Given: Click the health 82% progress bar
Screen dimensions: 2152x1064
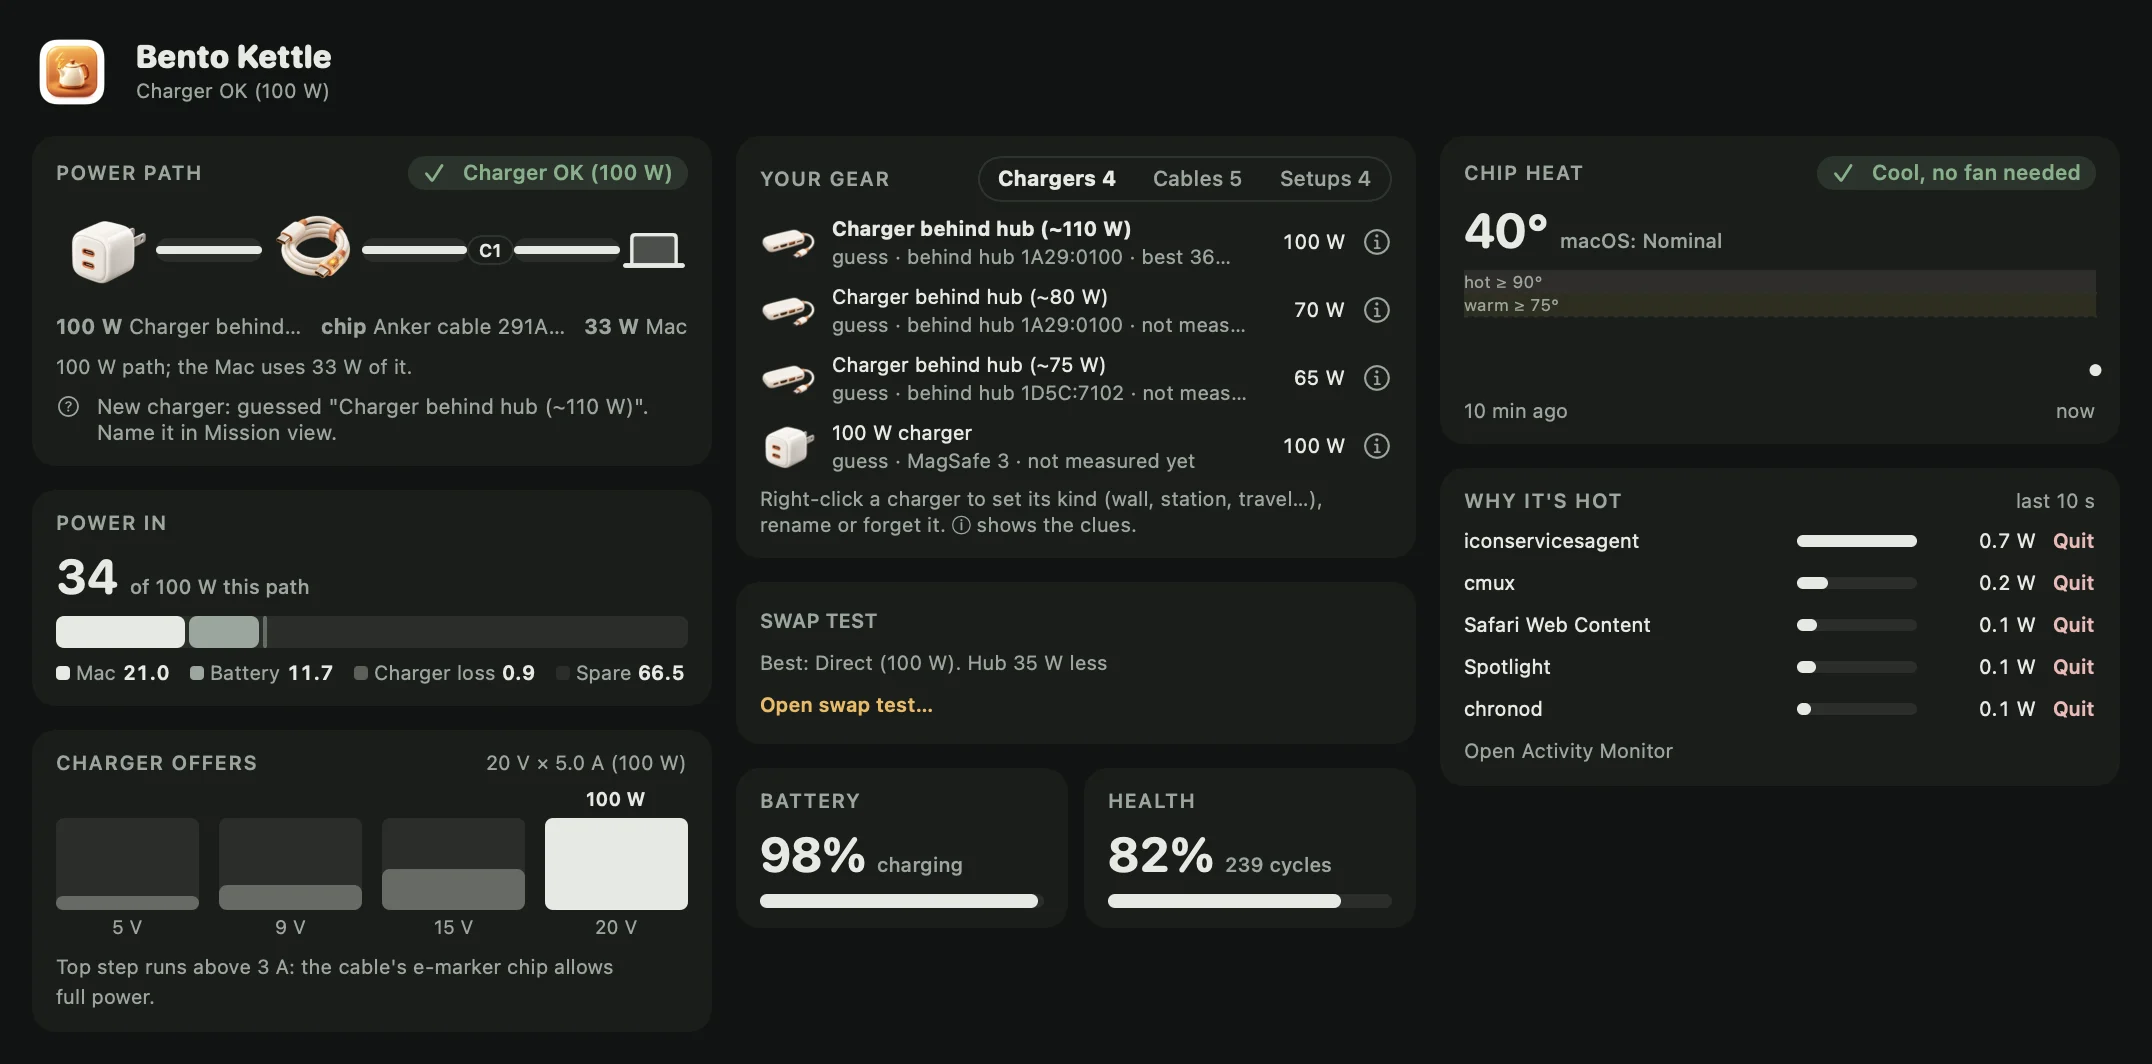Looking at the screenshot, I should click(1249, 901).
